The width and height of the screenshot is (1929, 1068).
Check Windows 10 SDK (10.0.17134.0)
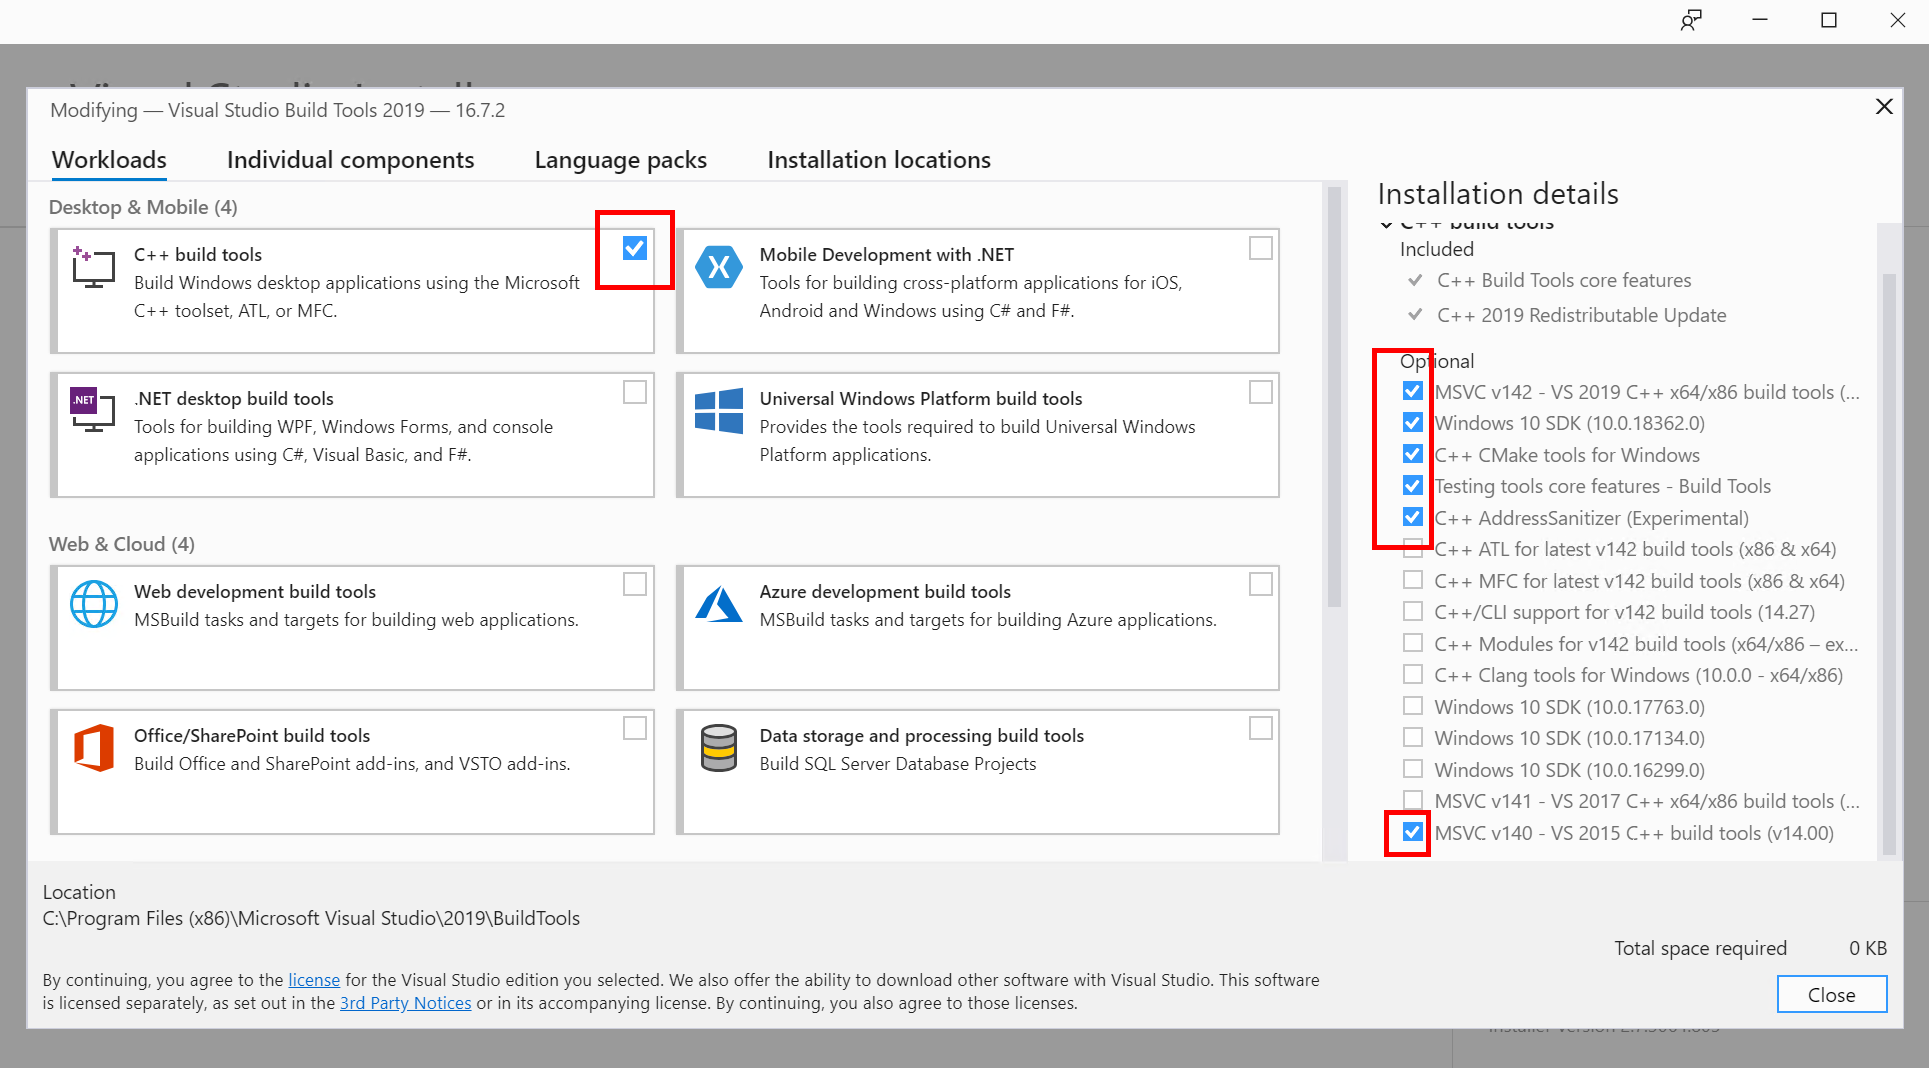tap(1413, 737)
